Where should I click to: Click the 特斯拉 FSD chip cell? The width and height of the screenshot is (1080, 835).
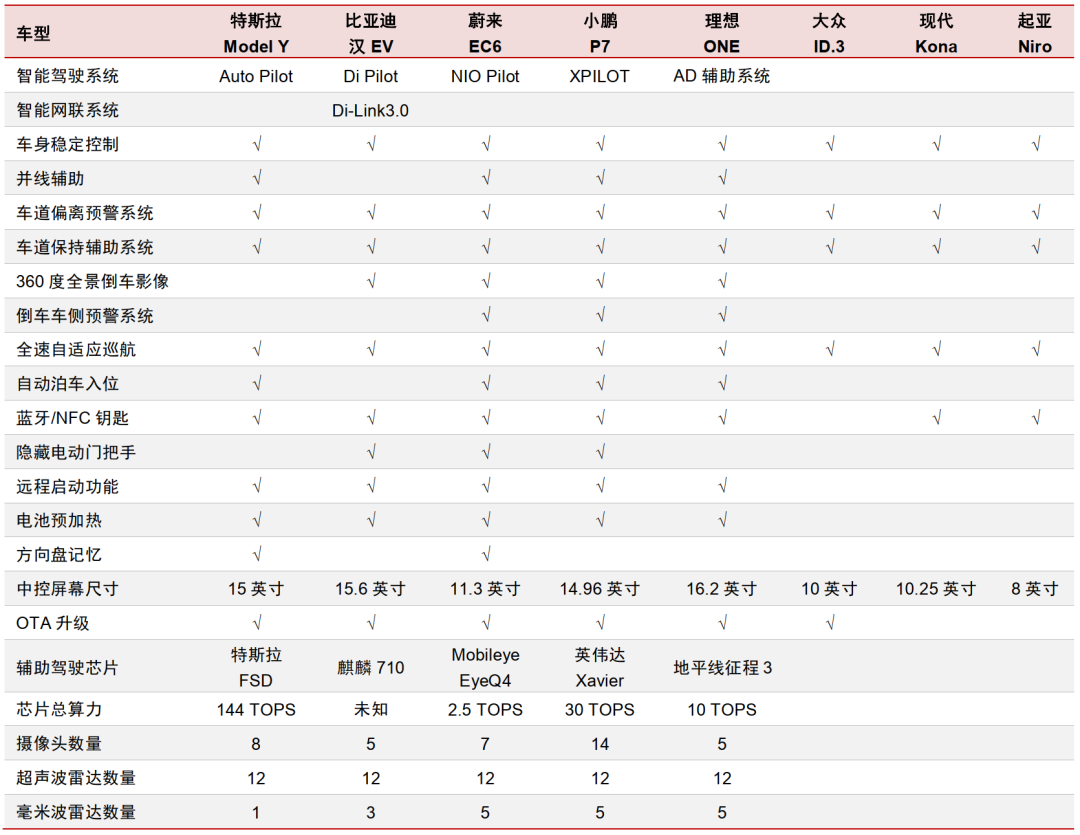click(256, 667)
